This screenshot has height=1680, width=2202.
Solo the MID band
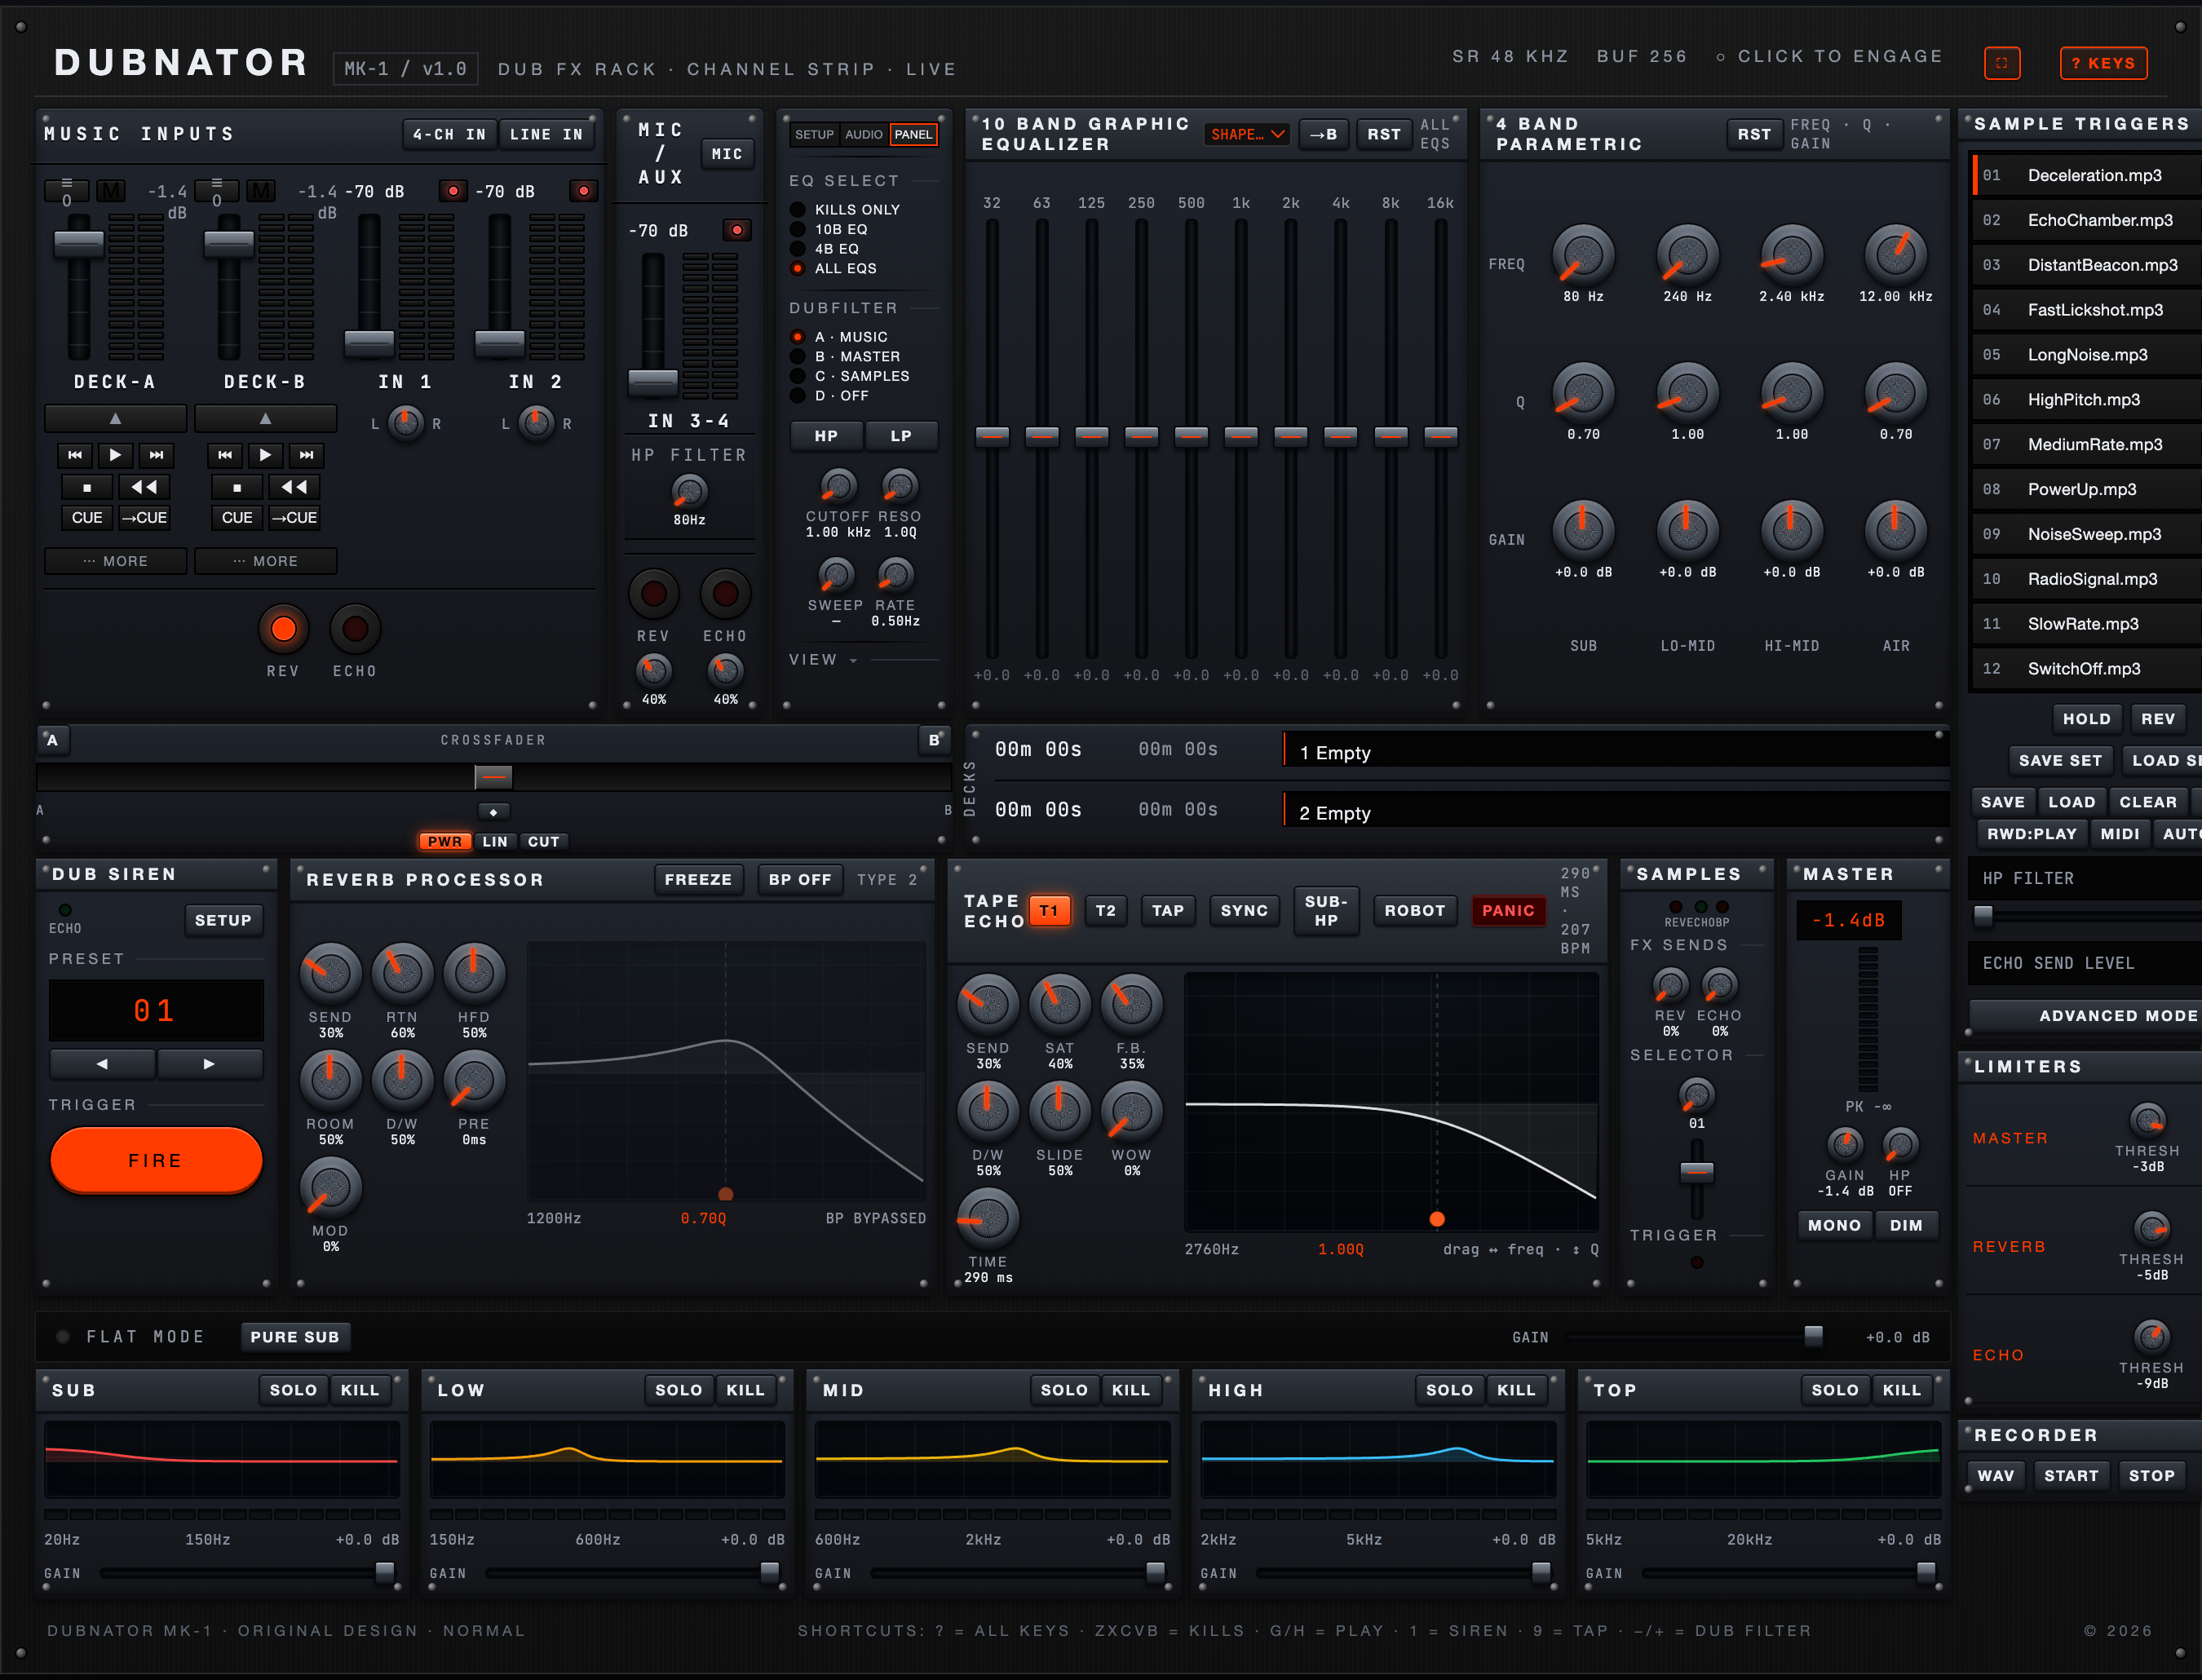pos(1064,1390)
